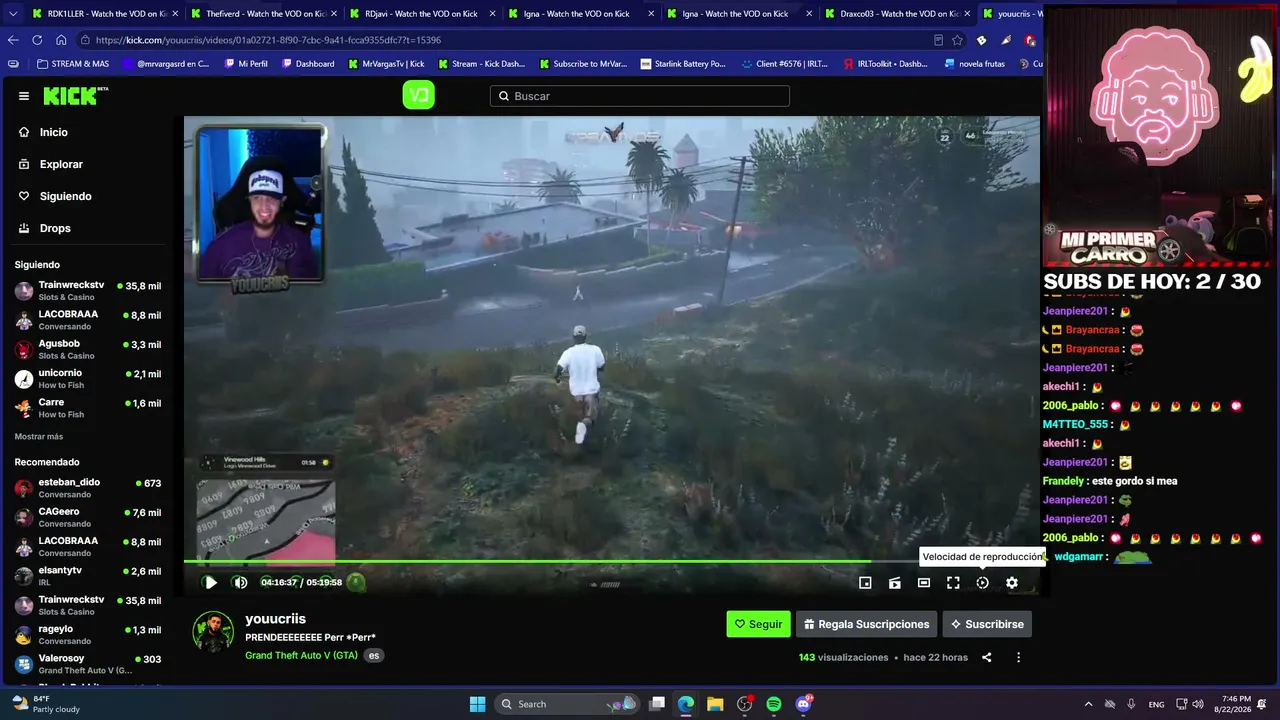Open File Explorer from taskbar
Viewport: 1280px width, 720px height.
715,704
